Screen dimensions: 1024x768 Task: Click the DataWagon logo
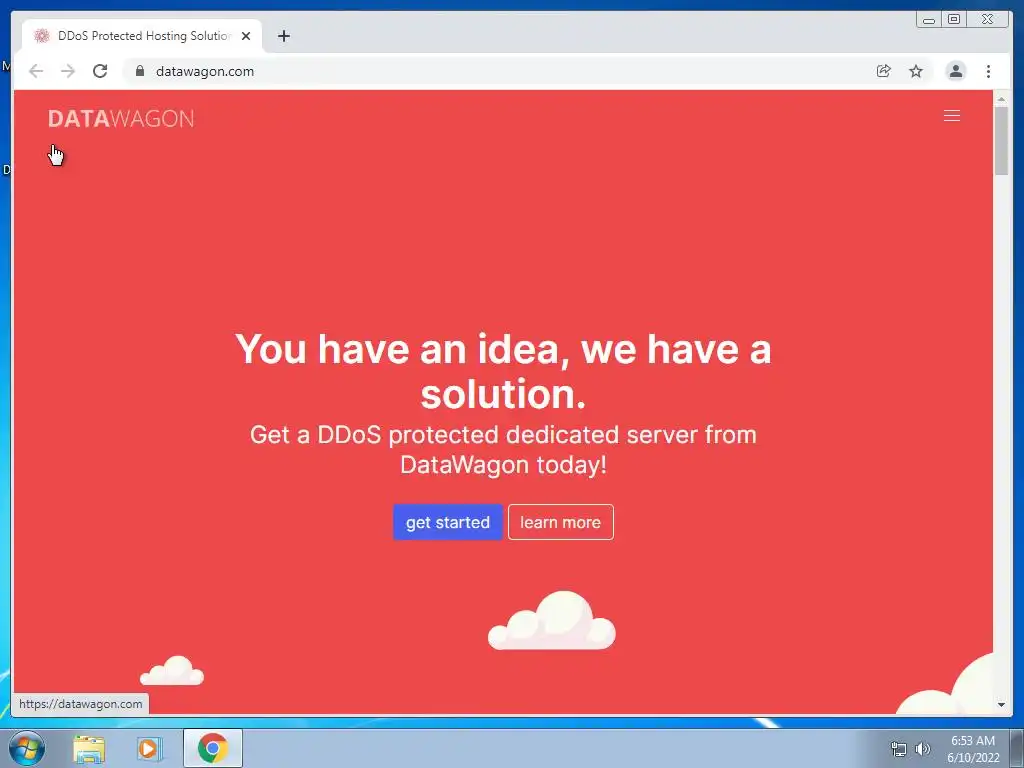tap(121, 119)
